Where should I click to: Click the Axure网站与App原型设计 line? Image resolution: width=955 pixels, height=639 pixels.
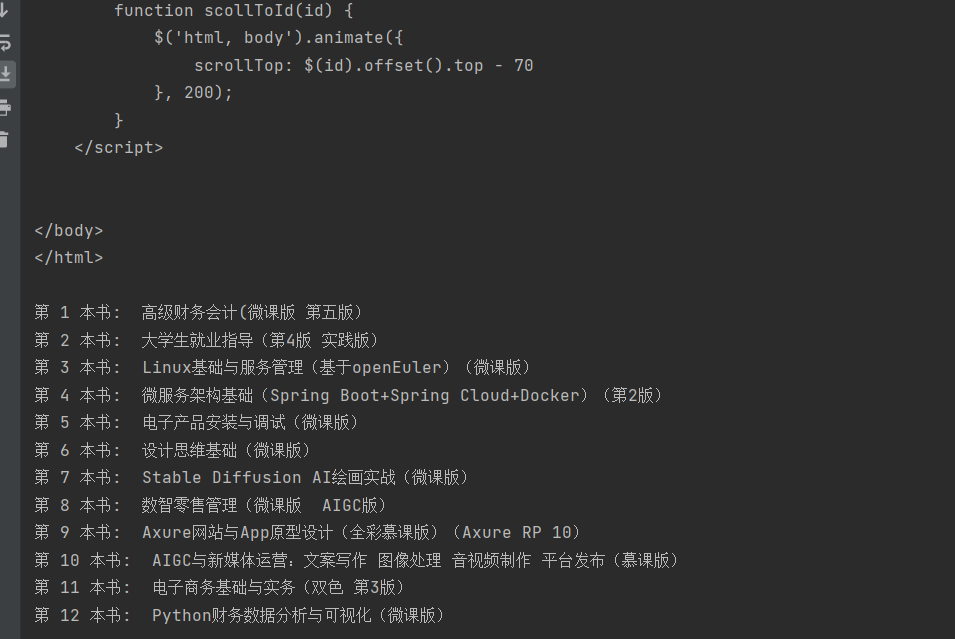tap(361, 533)
